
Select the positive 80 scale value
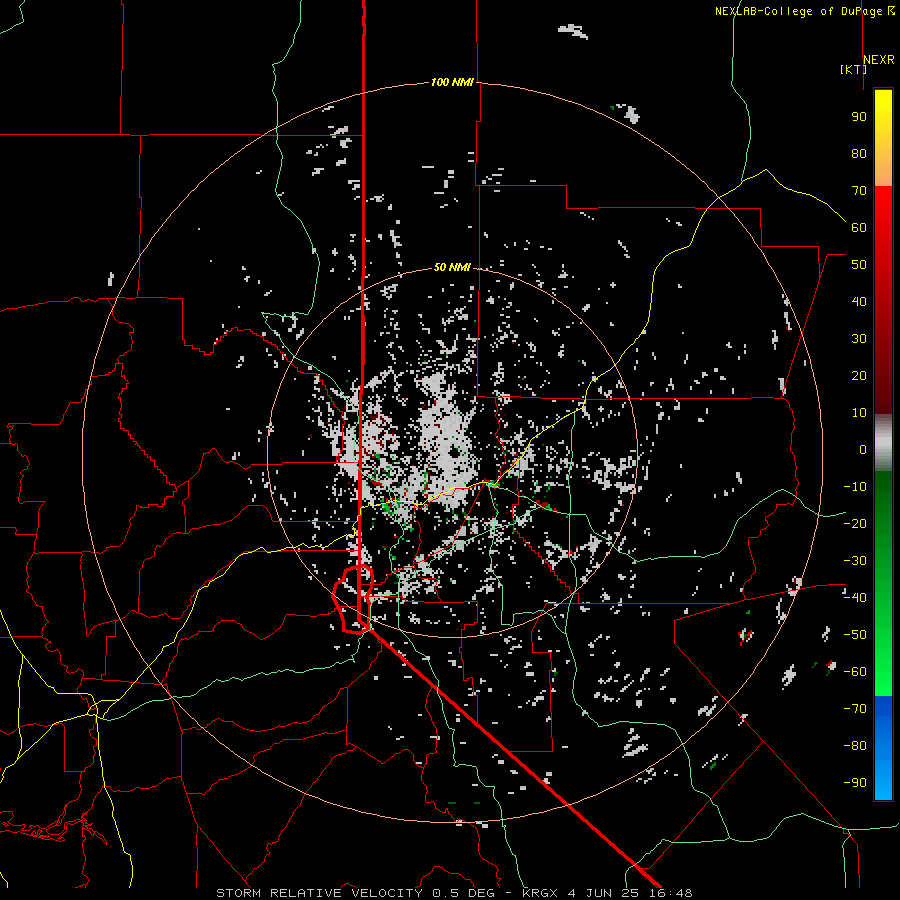tap(859, 154)
